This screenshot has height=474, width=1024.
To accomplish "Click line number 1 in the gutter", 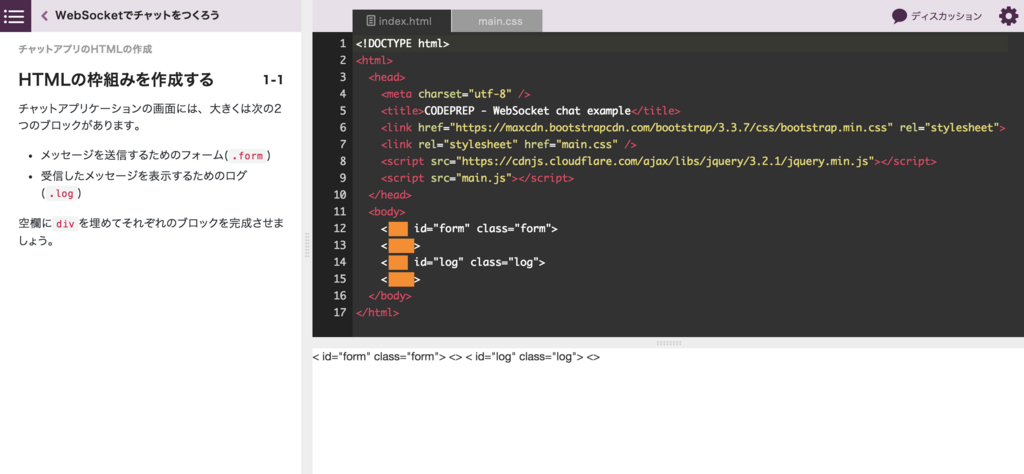I will coord(343,44).
